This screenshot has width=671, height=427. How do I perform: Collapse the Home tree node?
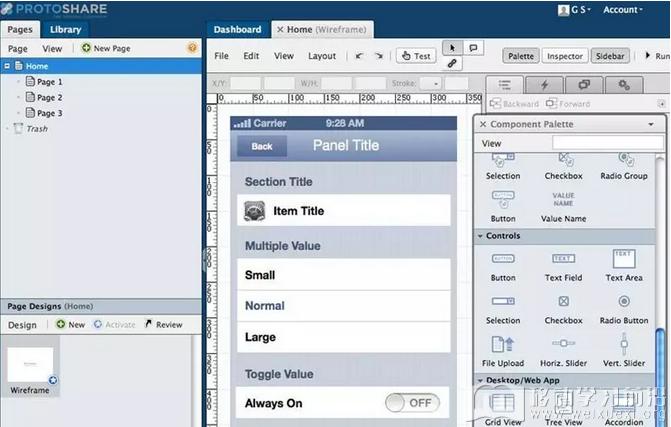(x=7, y=66)
